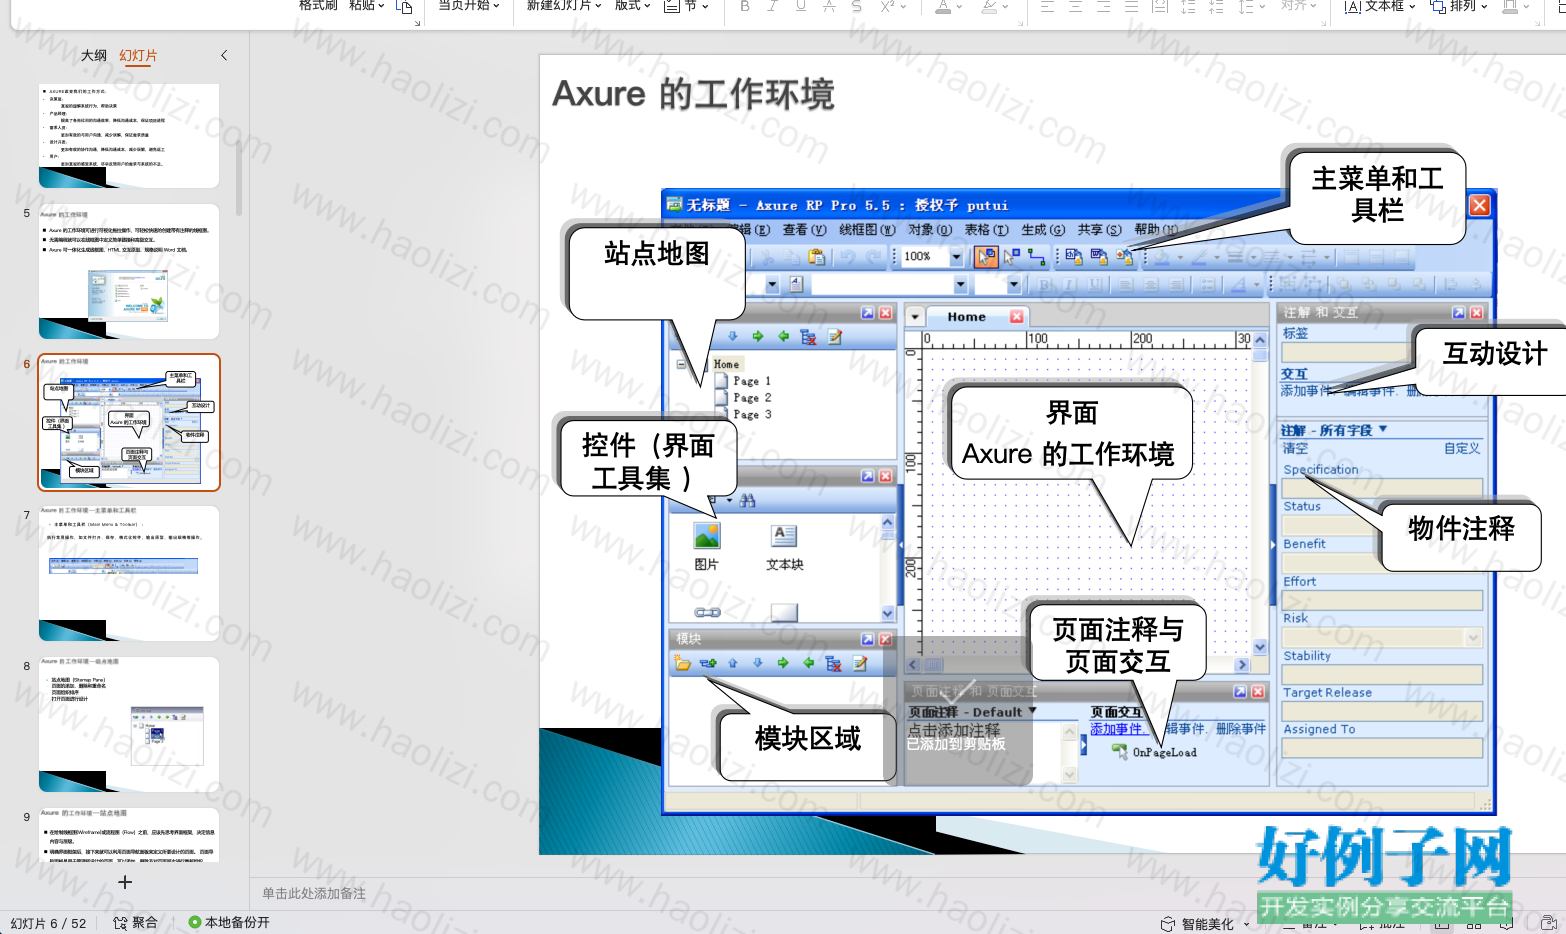Click the strikethrough A icon
The width and height of the screenshot is (1566, 934).
coord(829,6)
